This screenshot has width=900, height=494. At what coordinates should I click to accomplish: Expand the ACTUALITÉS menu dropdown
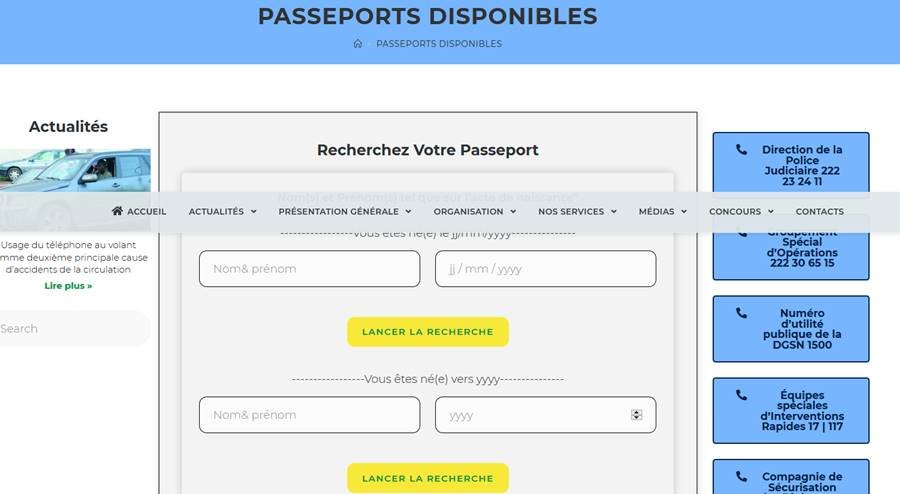point(222,211)
